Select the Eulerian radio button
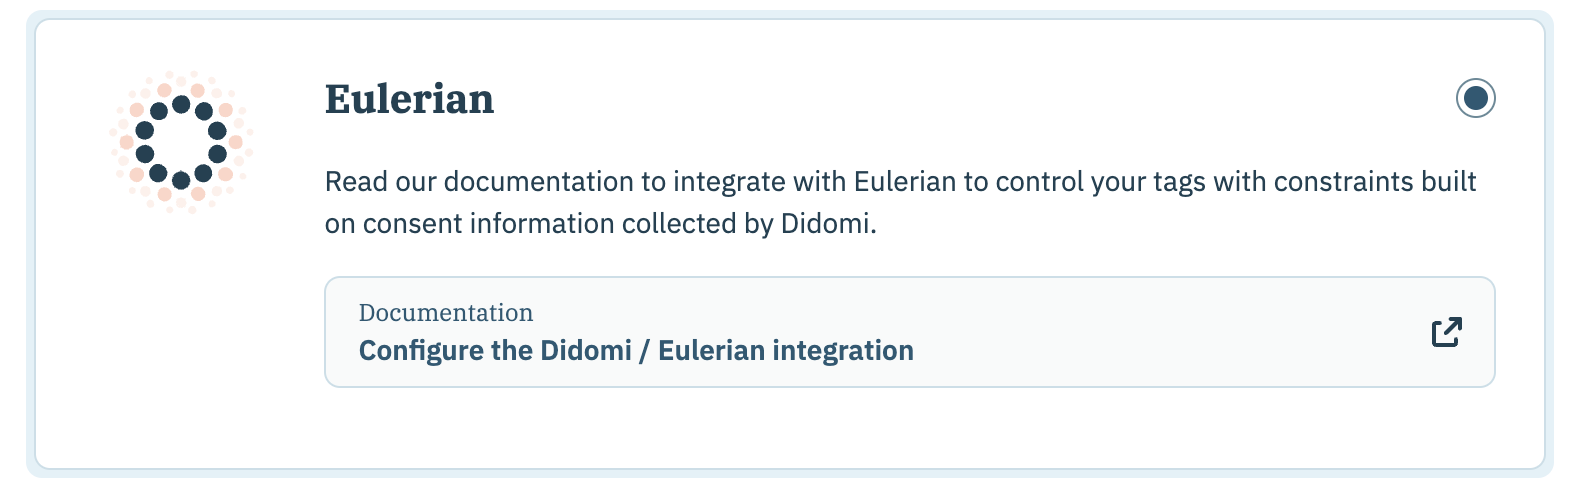Screen dimensions: 1576x500 pyautogui.click(x=1475, y=98)
